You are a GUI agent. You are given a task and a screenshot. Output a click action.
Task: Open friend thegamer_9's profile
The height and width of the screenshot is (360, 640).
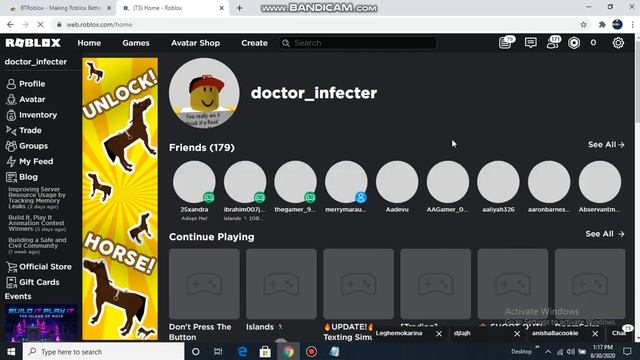(x=296, y=182)
